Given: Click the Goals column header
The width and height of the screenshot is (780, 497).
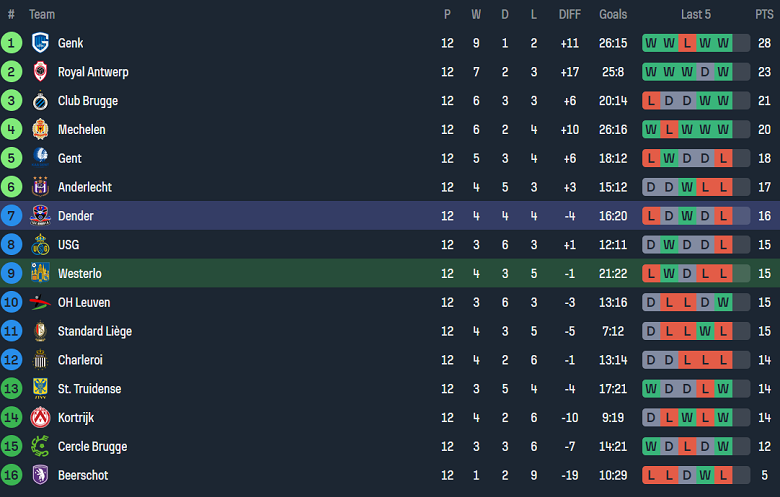Looking at the screenshot, I should pyautogui.click(x=613, y=15).
